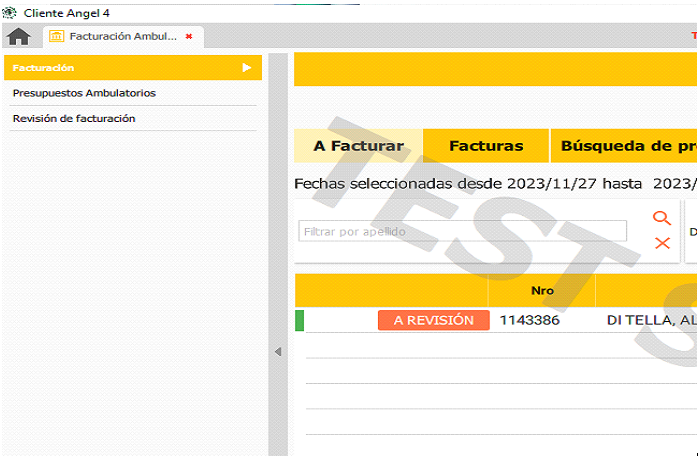
Task: Collapse the sidebar with the splitter arrow
Action: (x=278, y=352)
